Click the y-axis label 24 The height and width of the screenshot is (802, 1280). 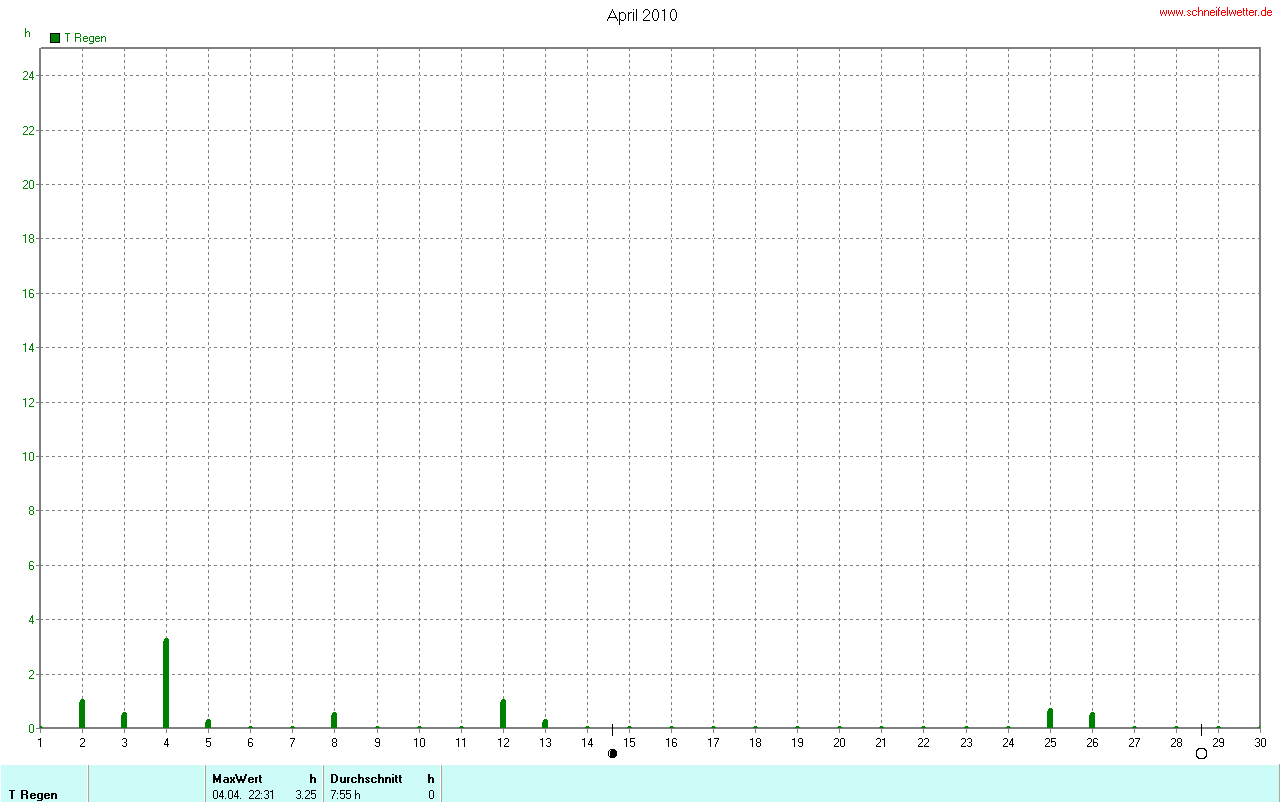click(30, 76)
